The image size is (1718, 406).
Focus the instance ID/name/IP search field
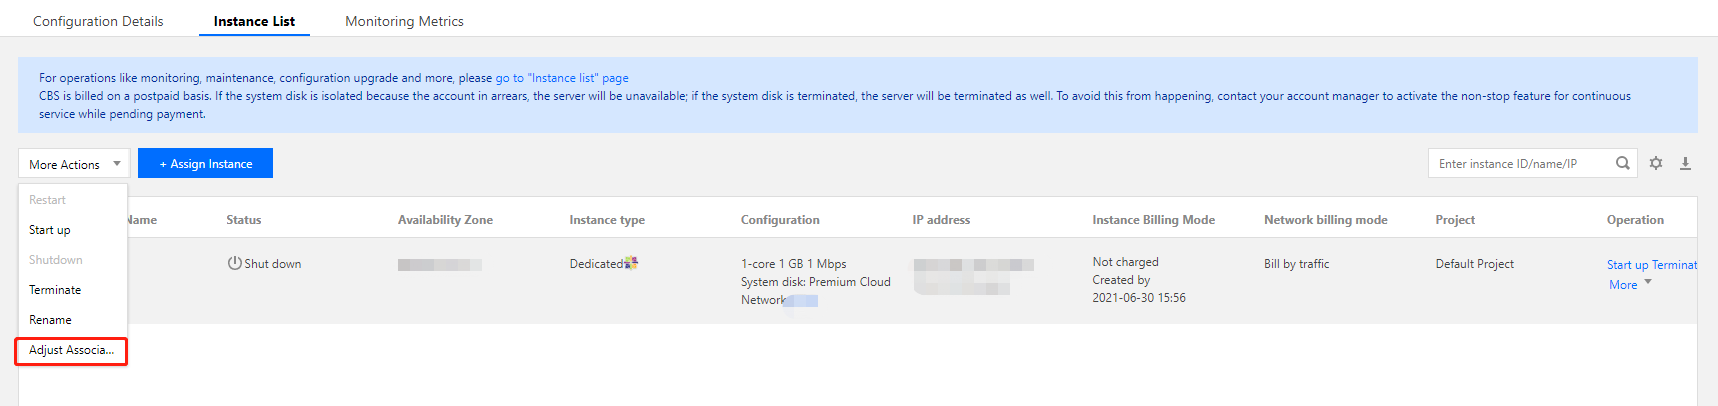click(x=1520, y=163)
